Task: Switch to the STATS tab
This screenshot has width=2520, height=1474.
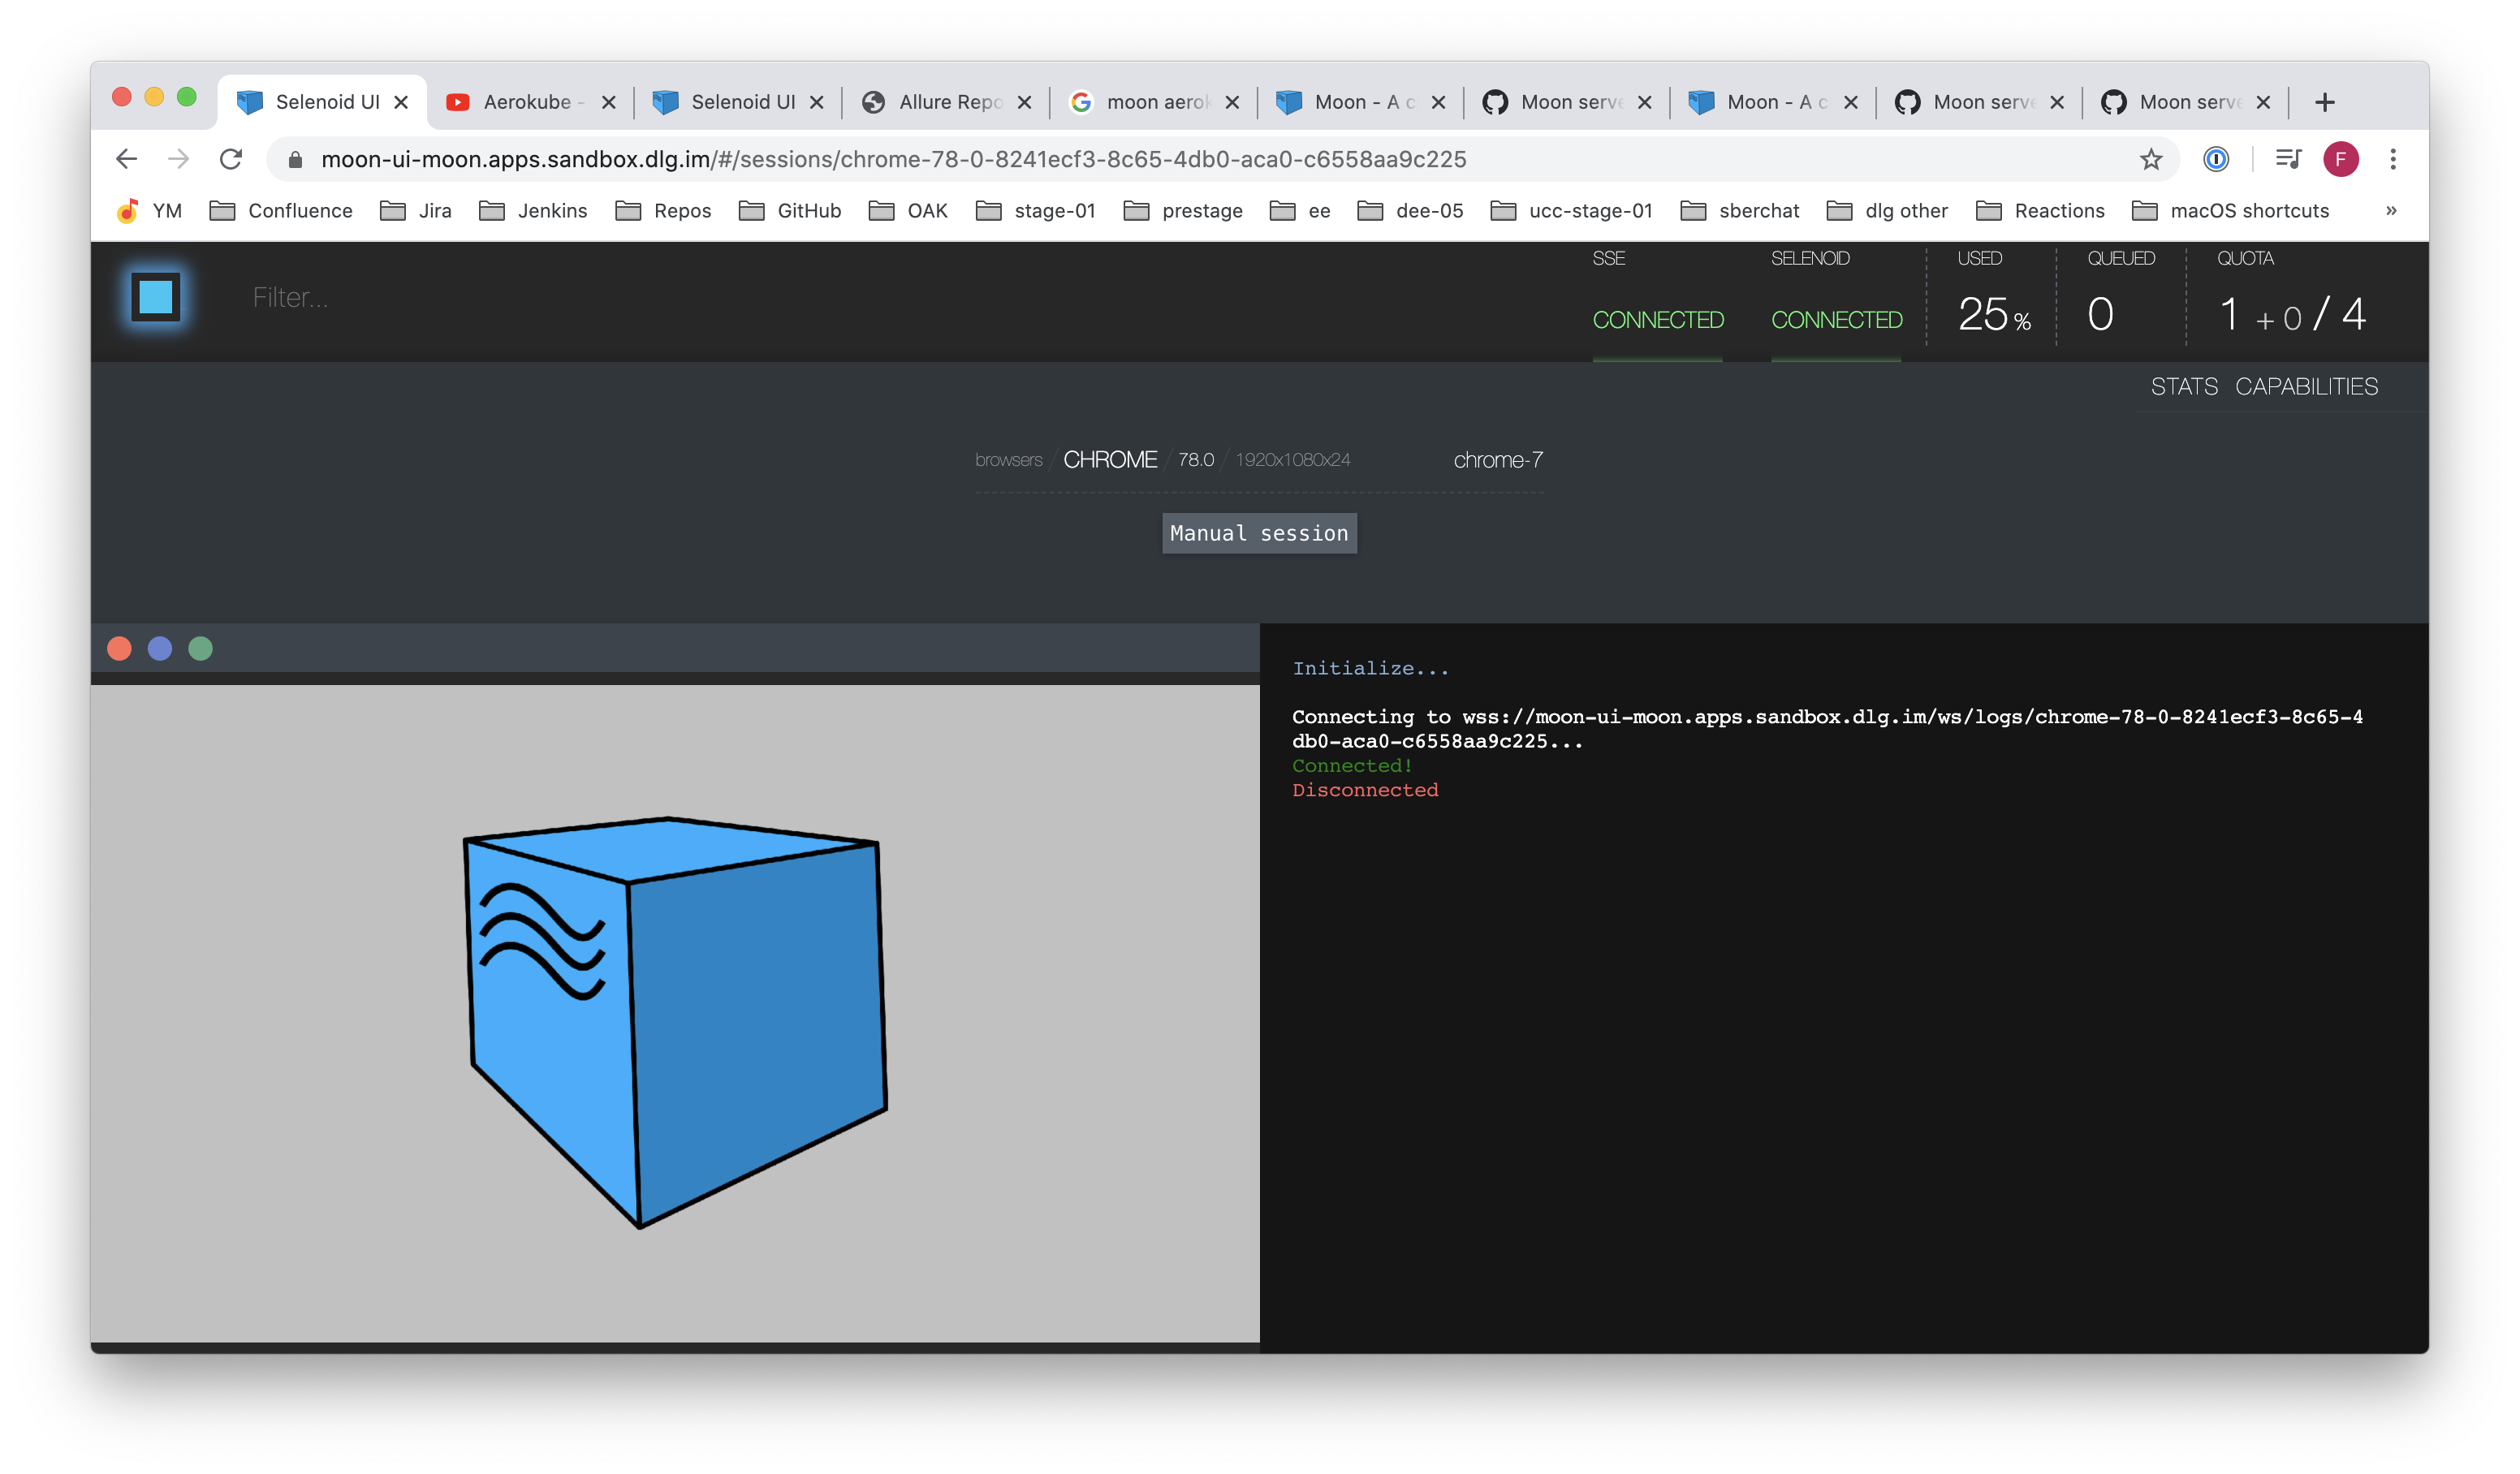Action: click(2185, 387)
